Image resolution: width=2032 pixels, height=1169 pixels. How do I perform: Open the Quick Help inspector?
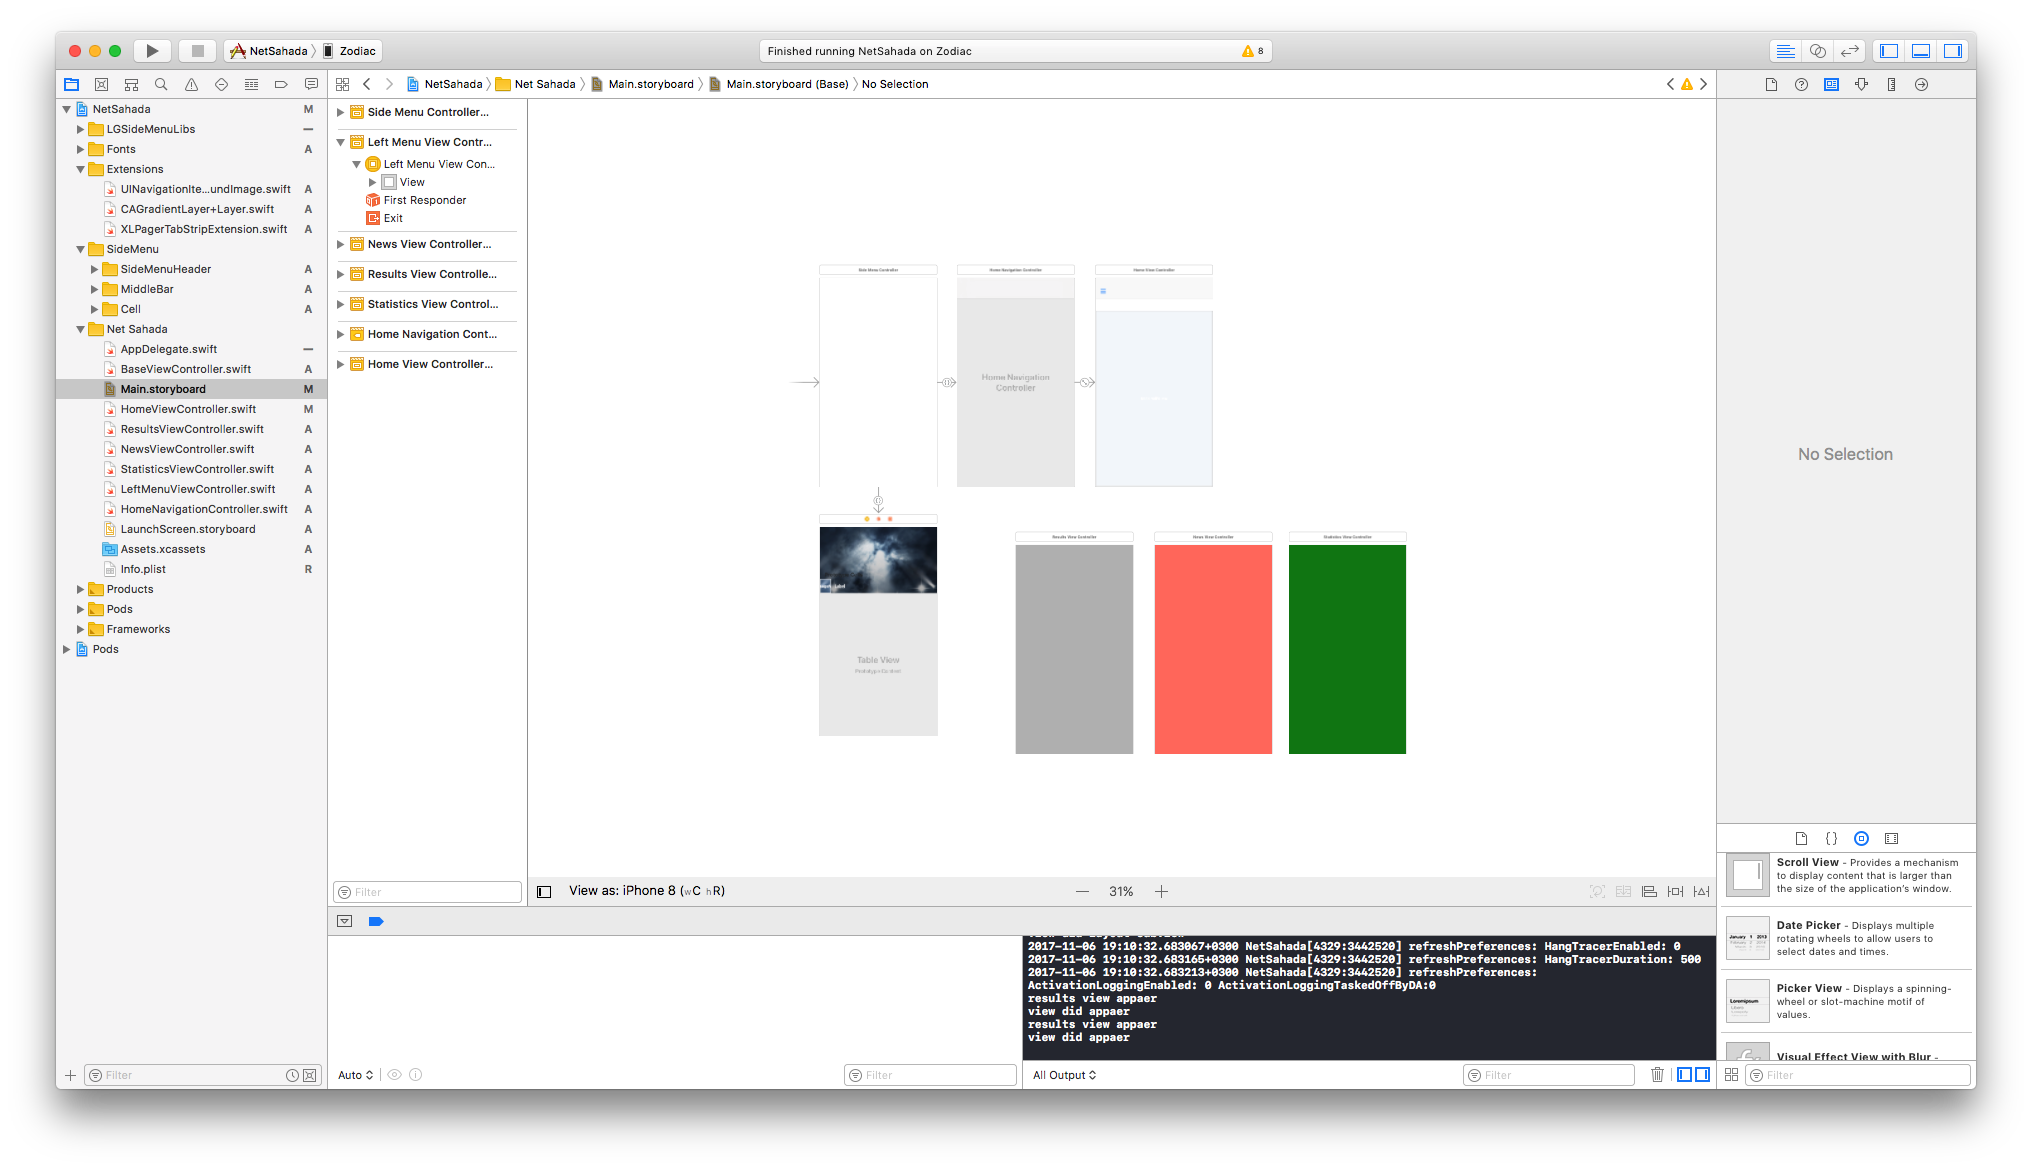click(1801, 85)
